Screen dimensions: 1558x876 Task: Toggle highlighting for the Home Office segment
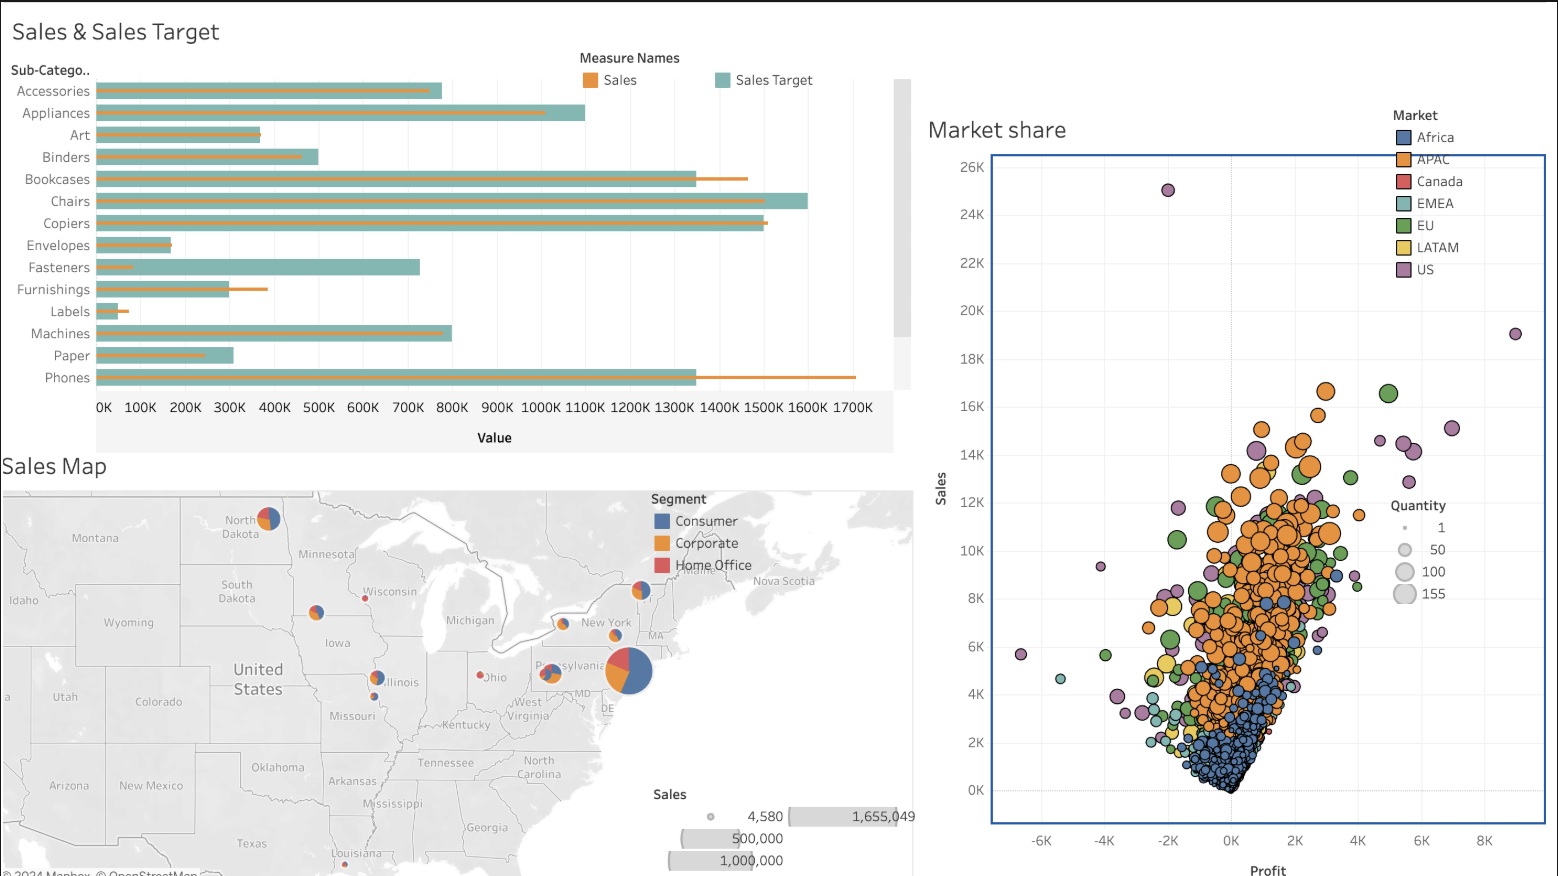(x=661, y=565)
